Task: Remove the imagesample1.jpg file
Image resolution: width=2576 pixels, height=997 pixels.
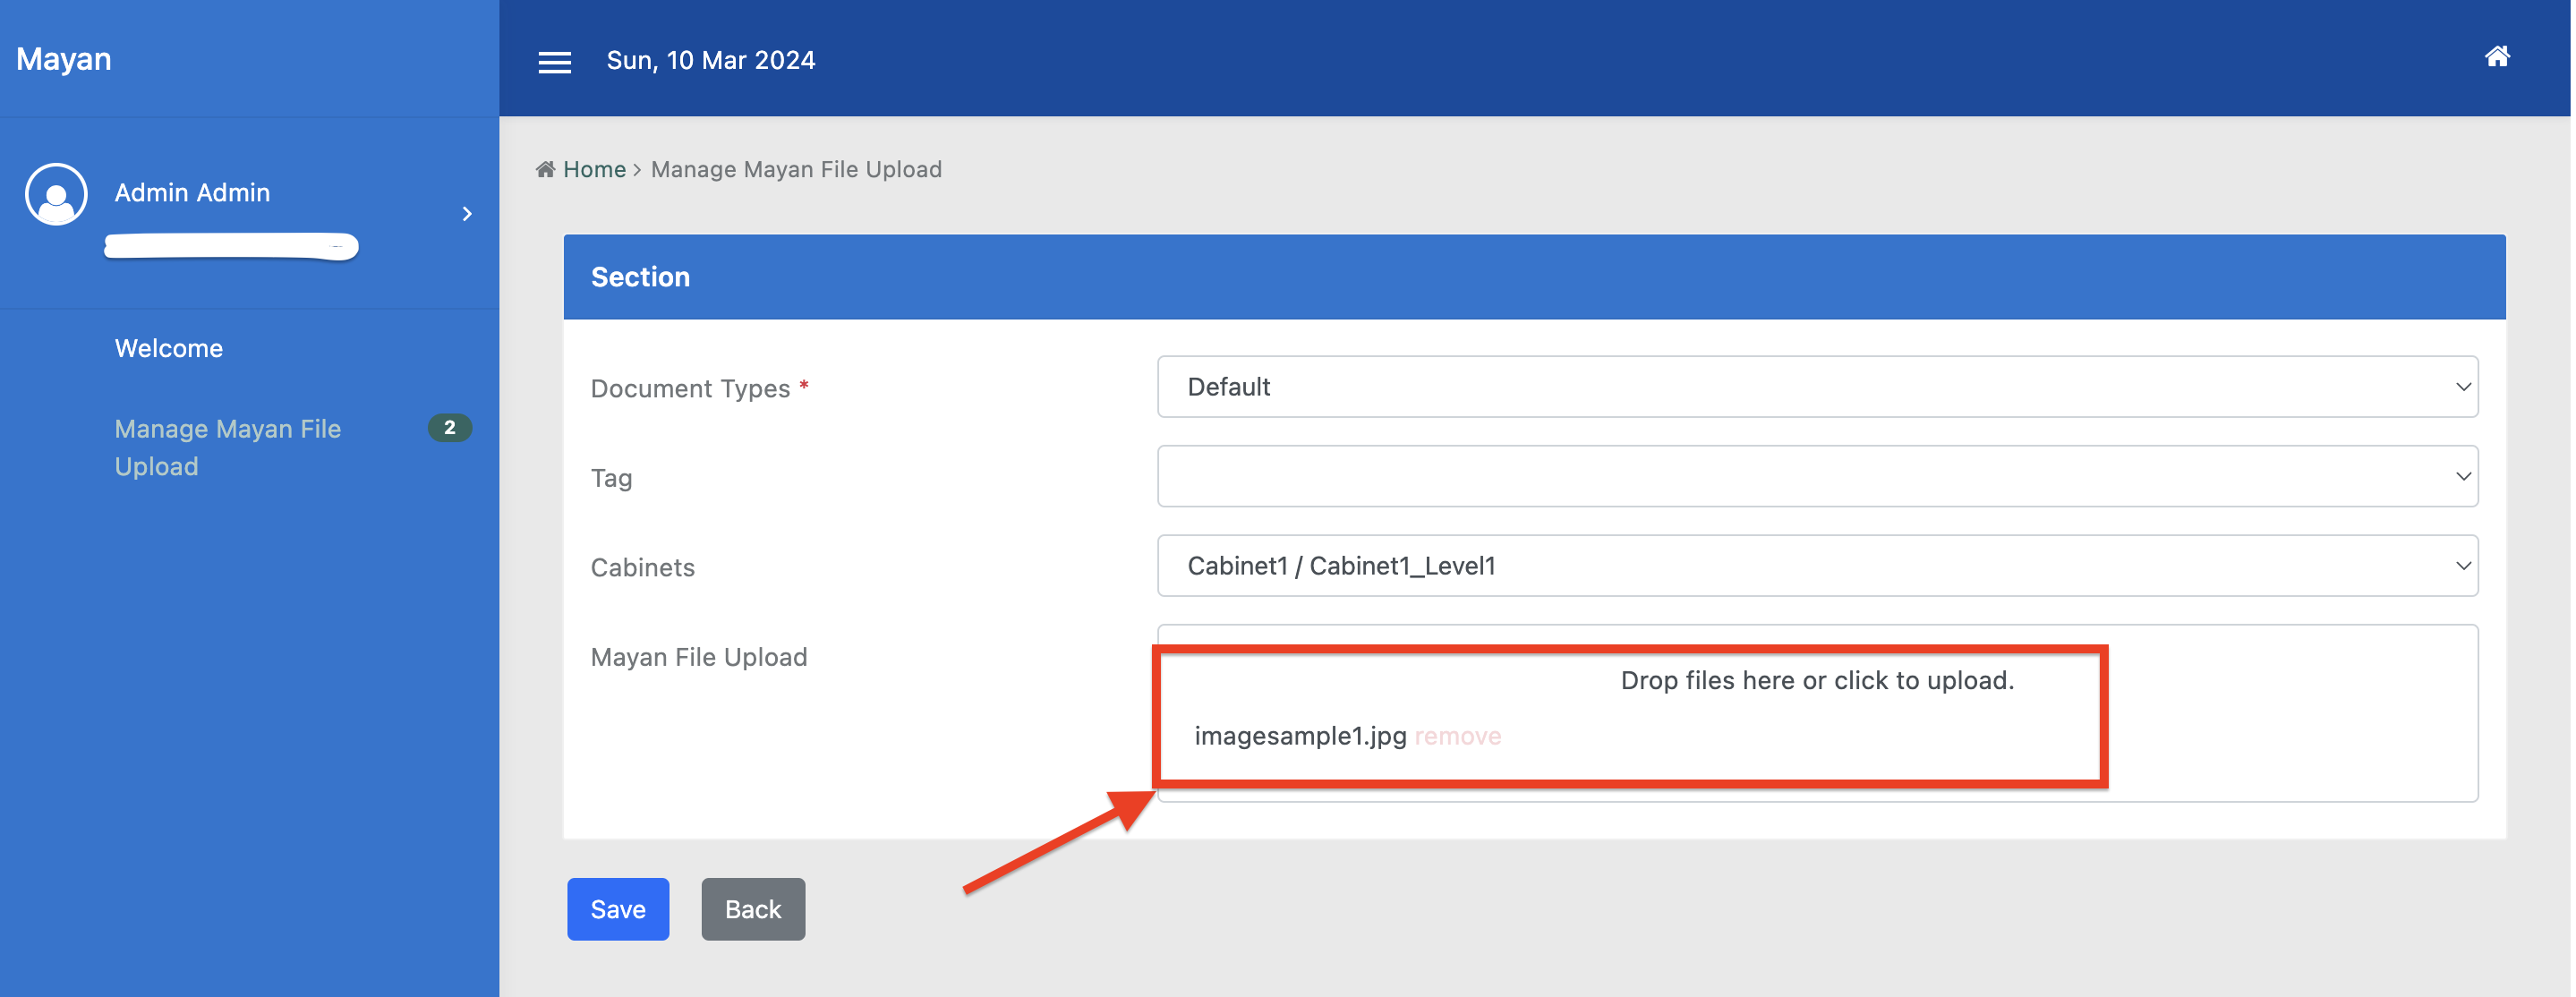Action: coord(1457,736)
